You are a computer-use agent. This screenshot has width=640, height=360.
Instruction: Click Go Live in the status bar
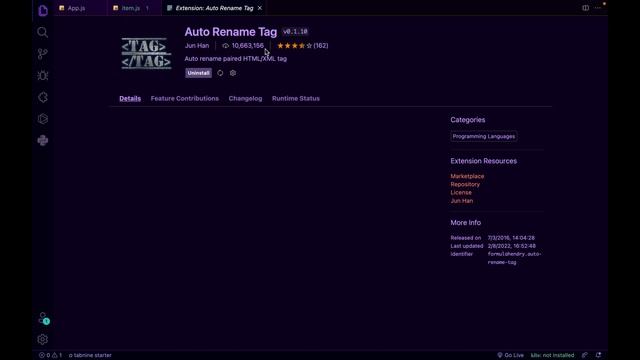coord(510,355)
